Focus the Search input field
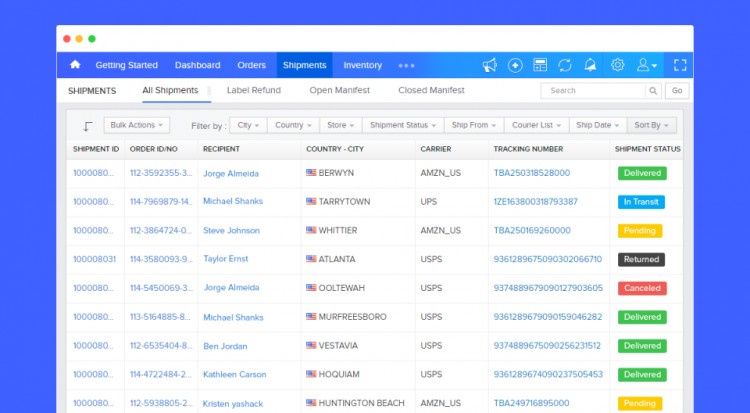The height and width of the screenshot is (413, 750). point(593,90)
